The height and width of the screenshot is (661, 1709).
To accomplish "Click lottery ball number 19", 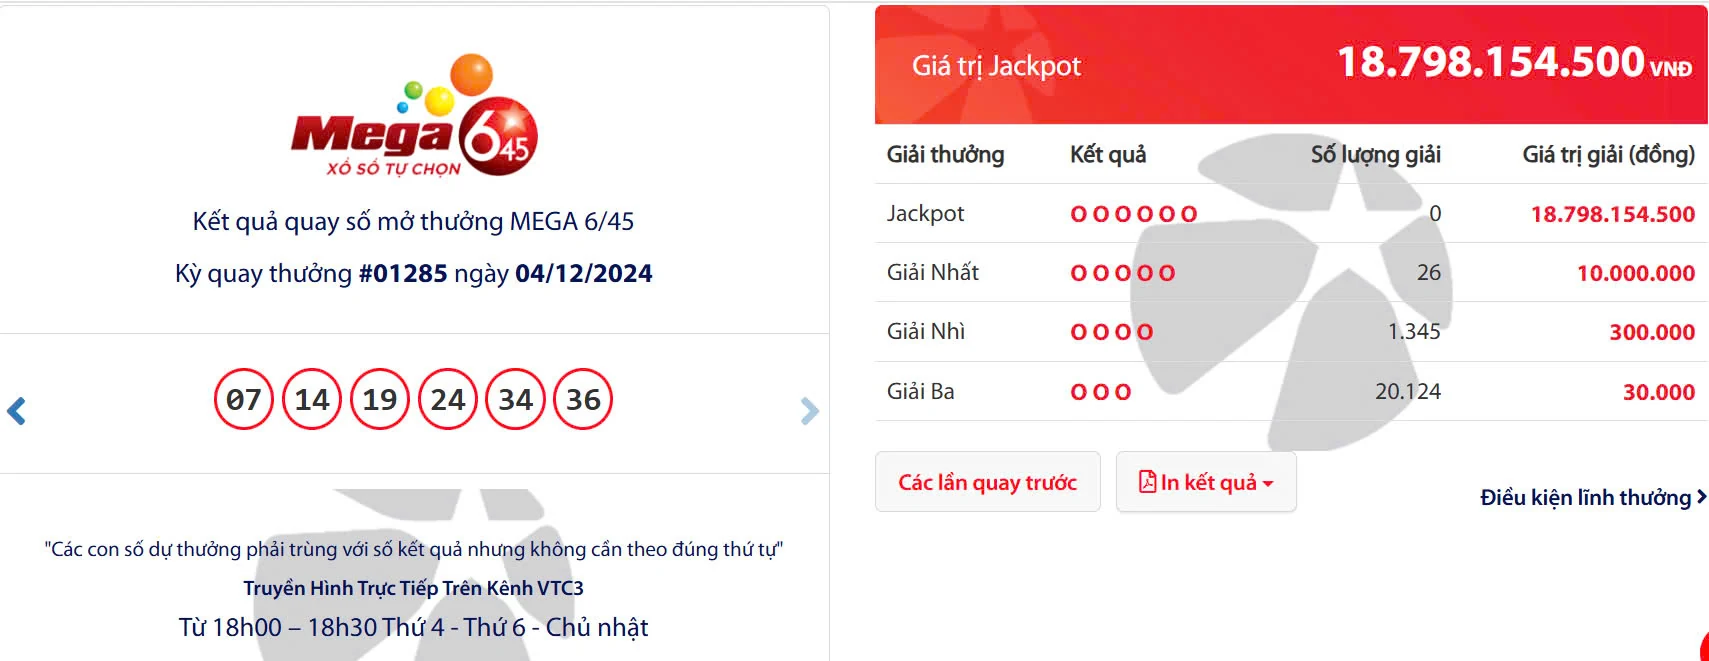I will click(378, 398).
